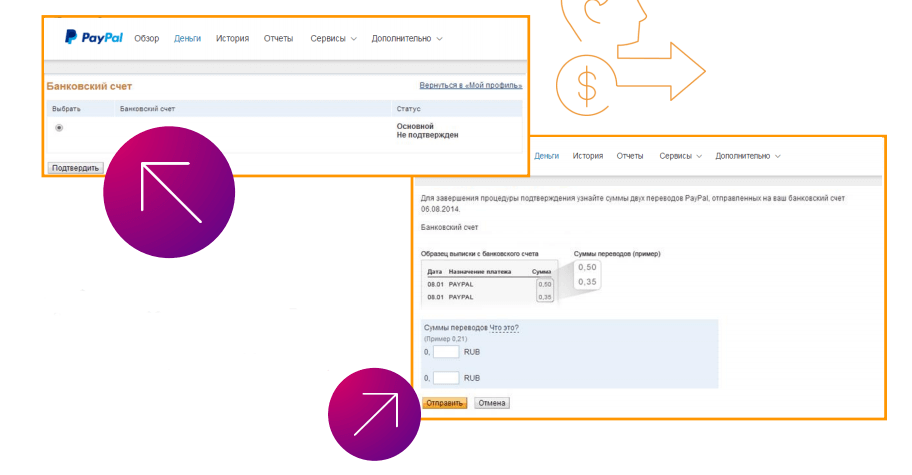Follow the Вернуться в «Мой профиль» link
Viewport: 912px width, 475px height.
471,85
